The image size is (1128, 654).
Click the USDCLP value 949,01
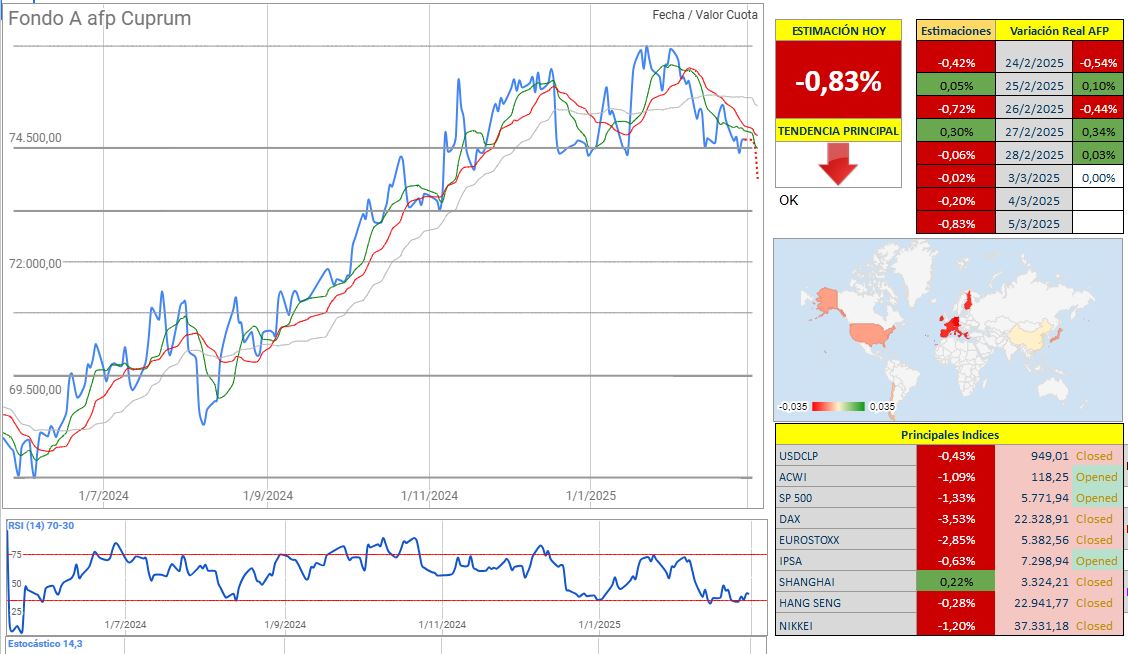pyautogui.click(x=1050, y=456)
